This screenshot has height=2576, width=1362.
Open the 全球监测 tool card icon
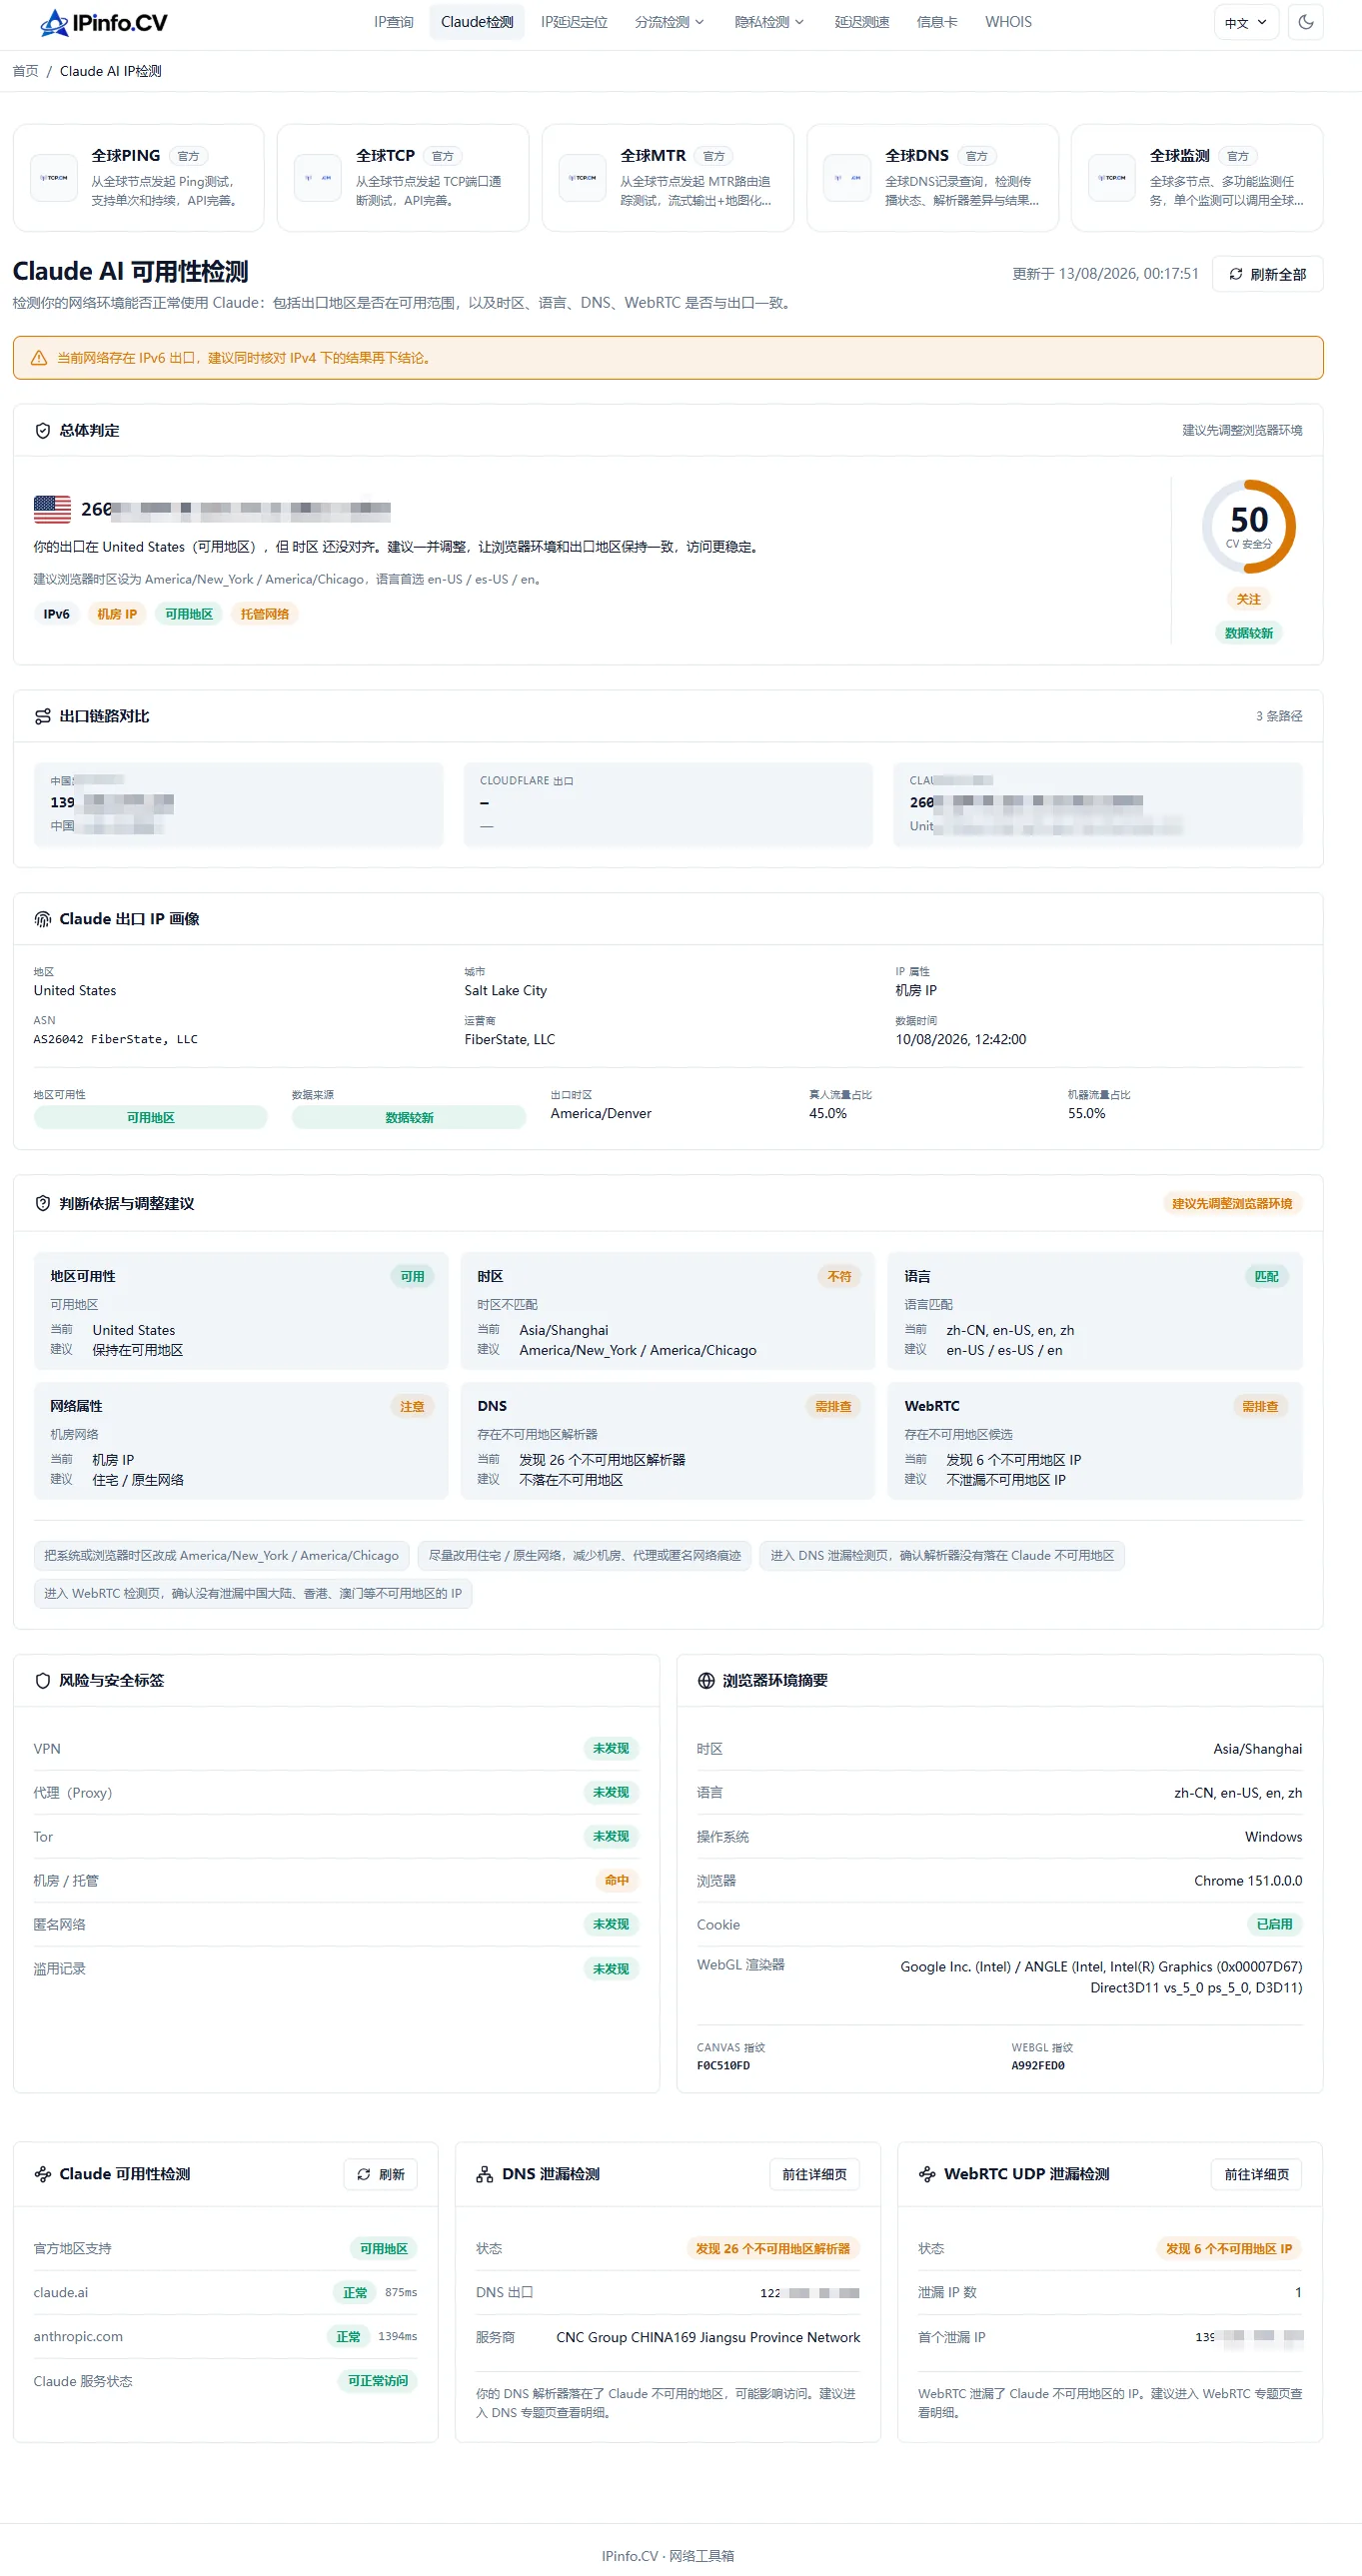1112,178
